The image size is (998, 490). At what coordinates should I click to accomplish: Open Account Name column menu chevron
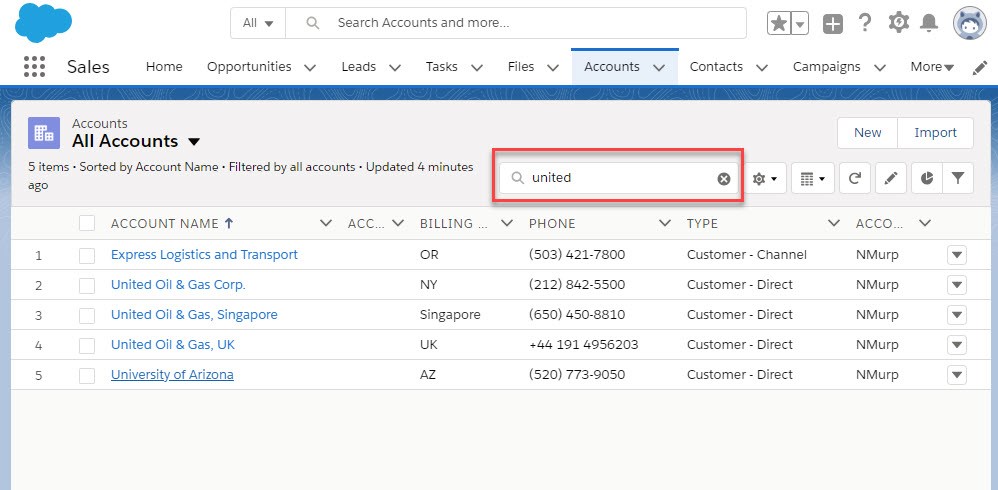326,223
